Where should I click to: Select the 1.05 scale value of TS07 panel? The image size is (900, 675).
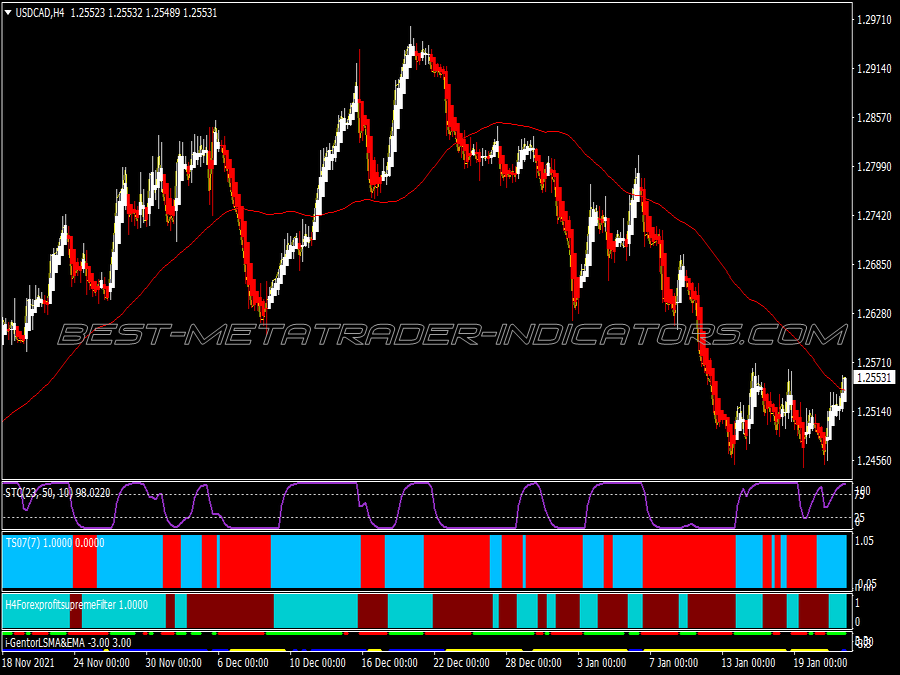(x=864, y=541)
